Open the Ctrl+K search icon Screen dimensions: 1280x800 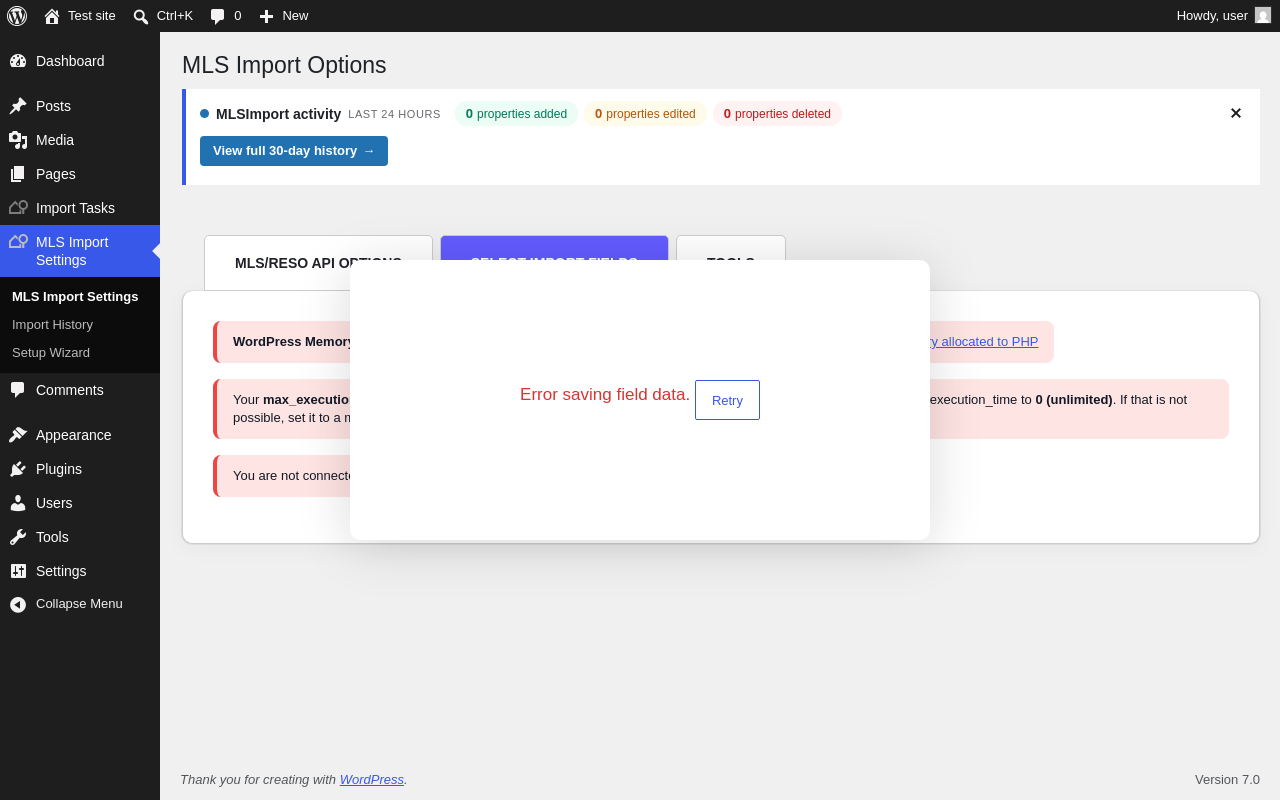[x=141, y=16]
